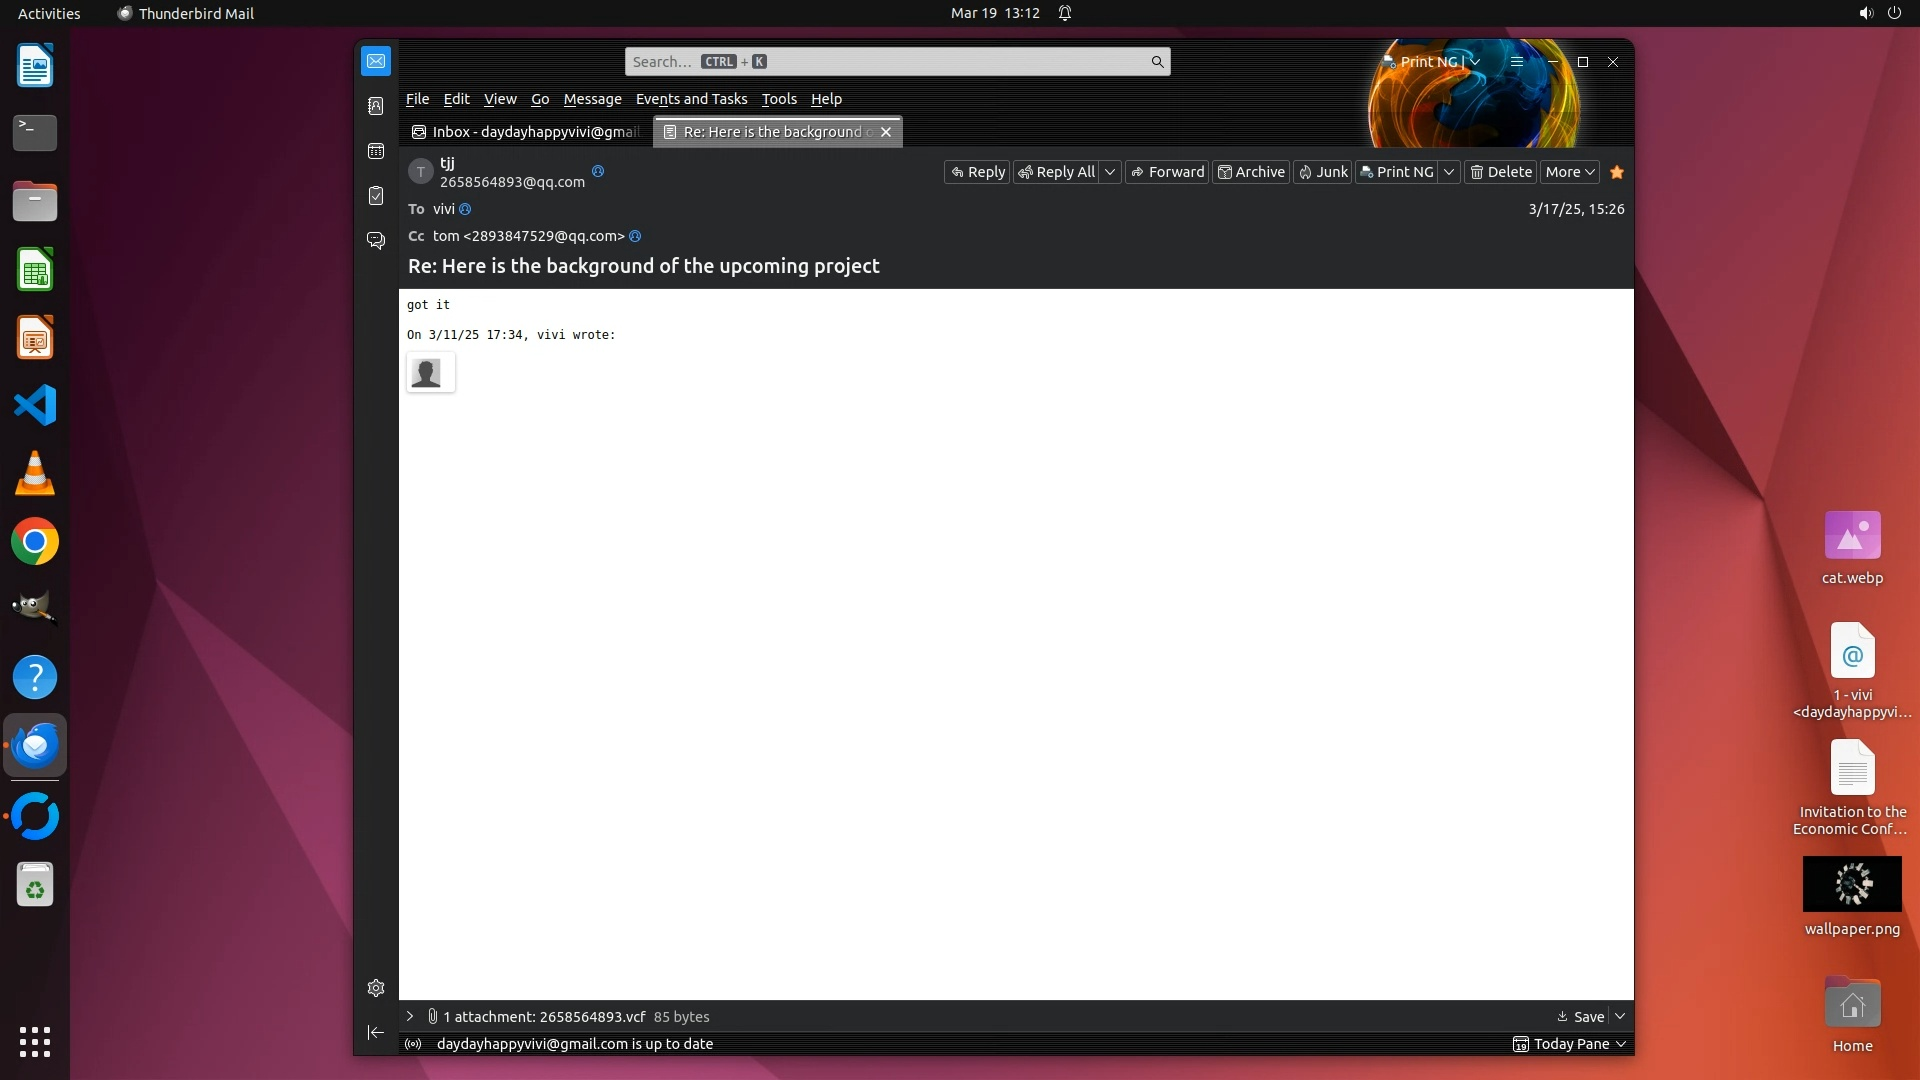Click the paperclip attachment icon
This screenshot has width=1920, height=1080.
[x=433, y=1016]
